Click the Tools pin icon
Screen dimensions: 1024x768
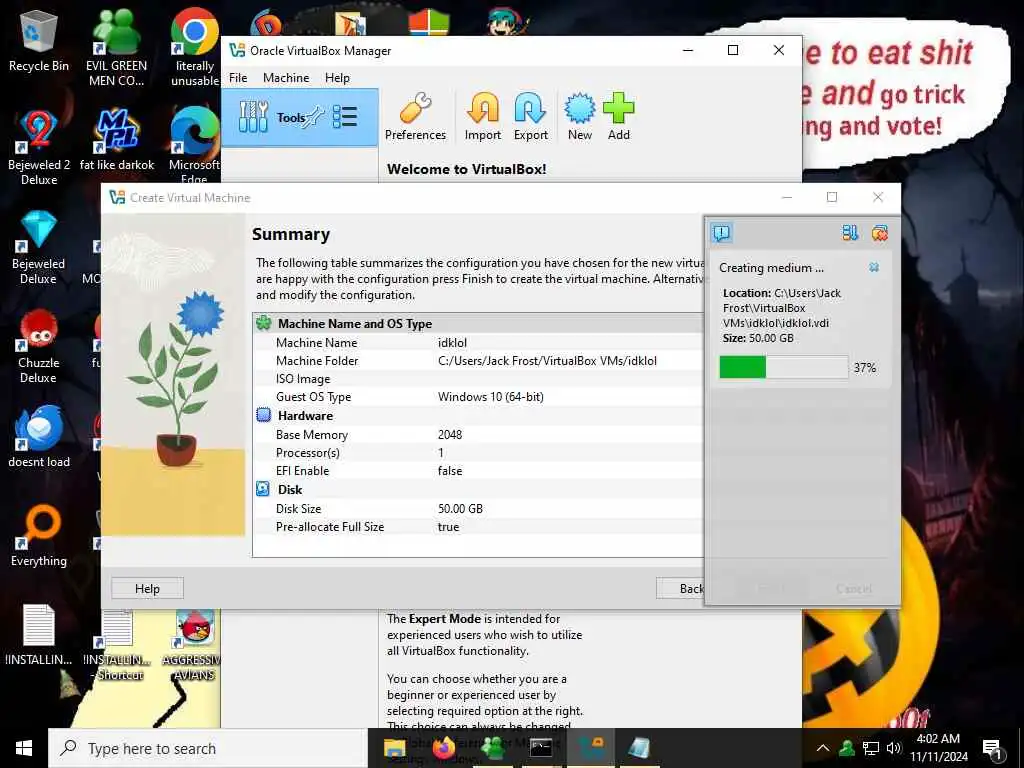pyautogui.click(x=315, y=117)
